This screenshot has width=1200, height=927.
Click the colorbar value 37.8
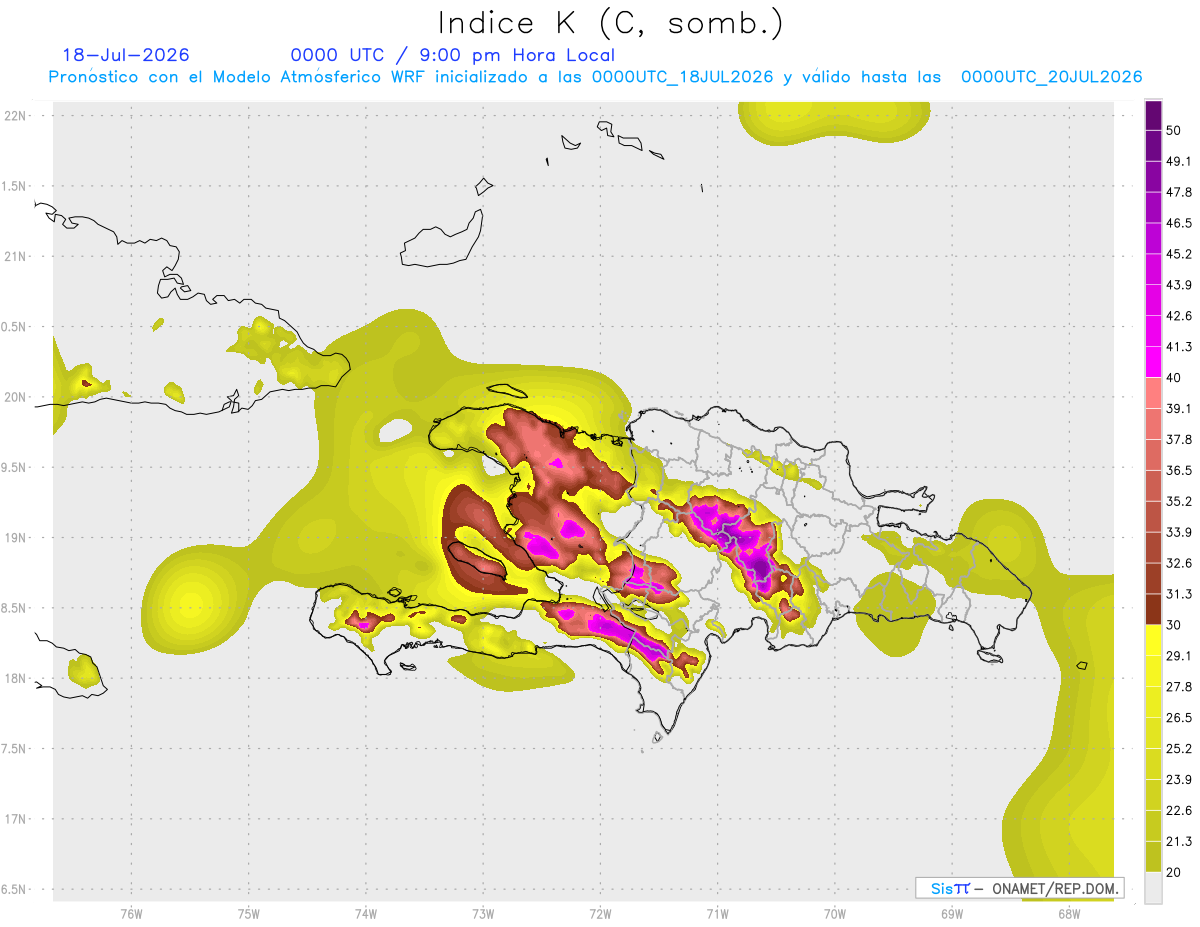click(1179, 440)
